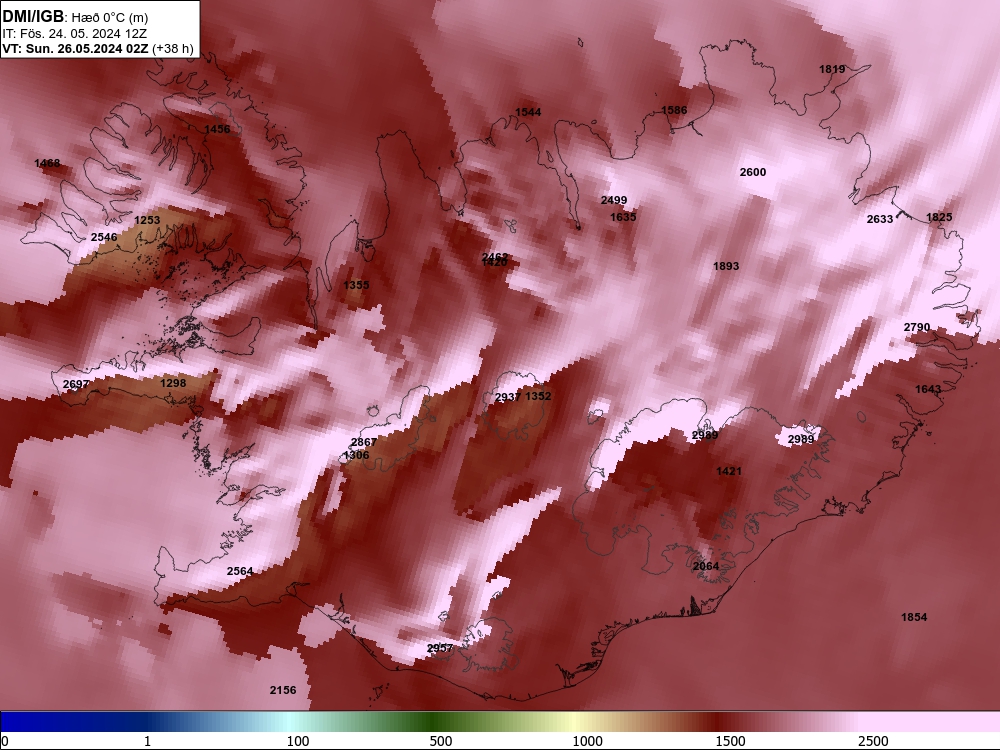
Task: Select the 2564 number
Action: point(240,571)
